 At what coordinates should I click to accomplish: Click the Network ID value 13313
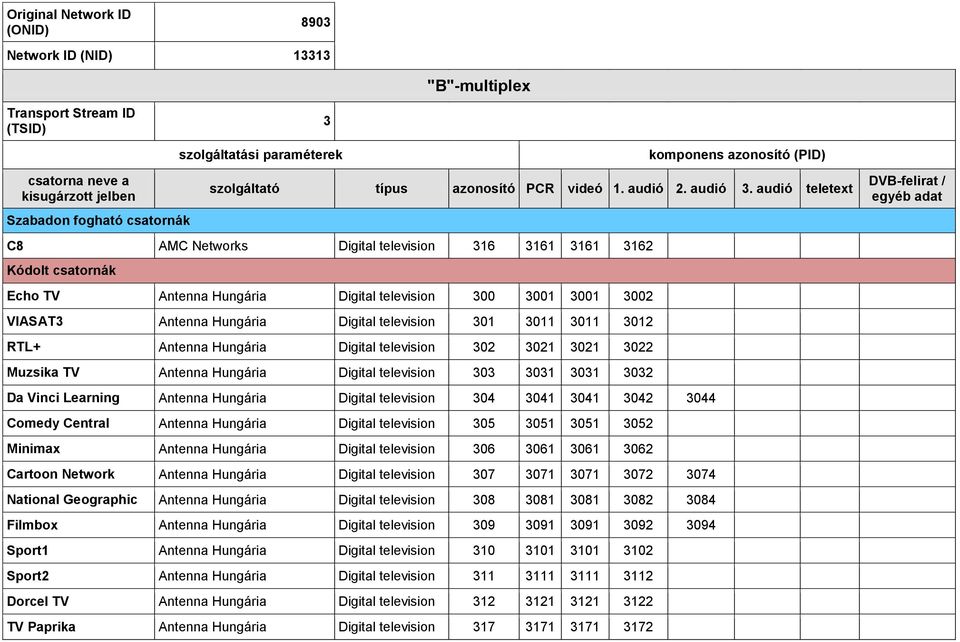coord(312,56)
